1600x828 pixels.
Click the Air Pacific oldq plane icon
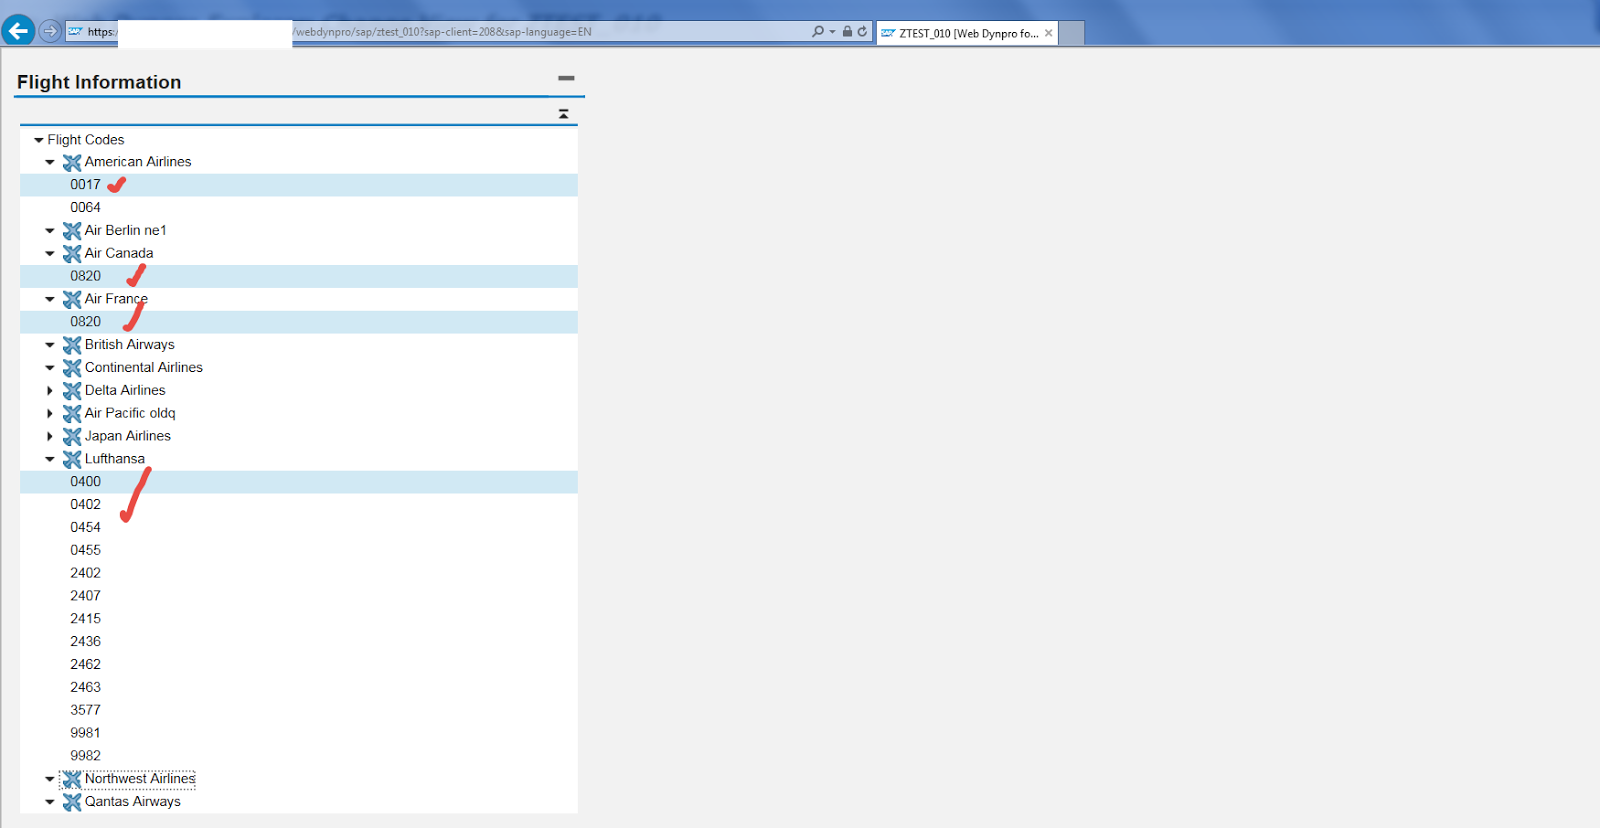tap(72, 414)
